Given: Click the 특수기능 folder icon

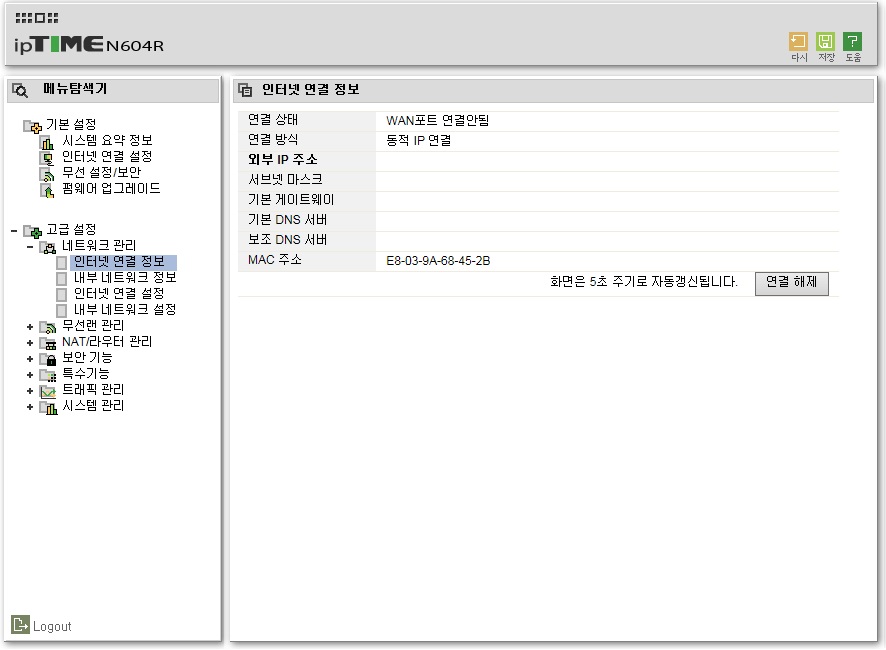Looking at the screenshot, I should (x=47, y=375).
